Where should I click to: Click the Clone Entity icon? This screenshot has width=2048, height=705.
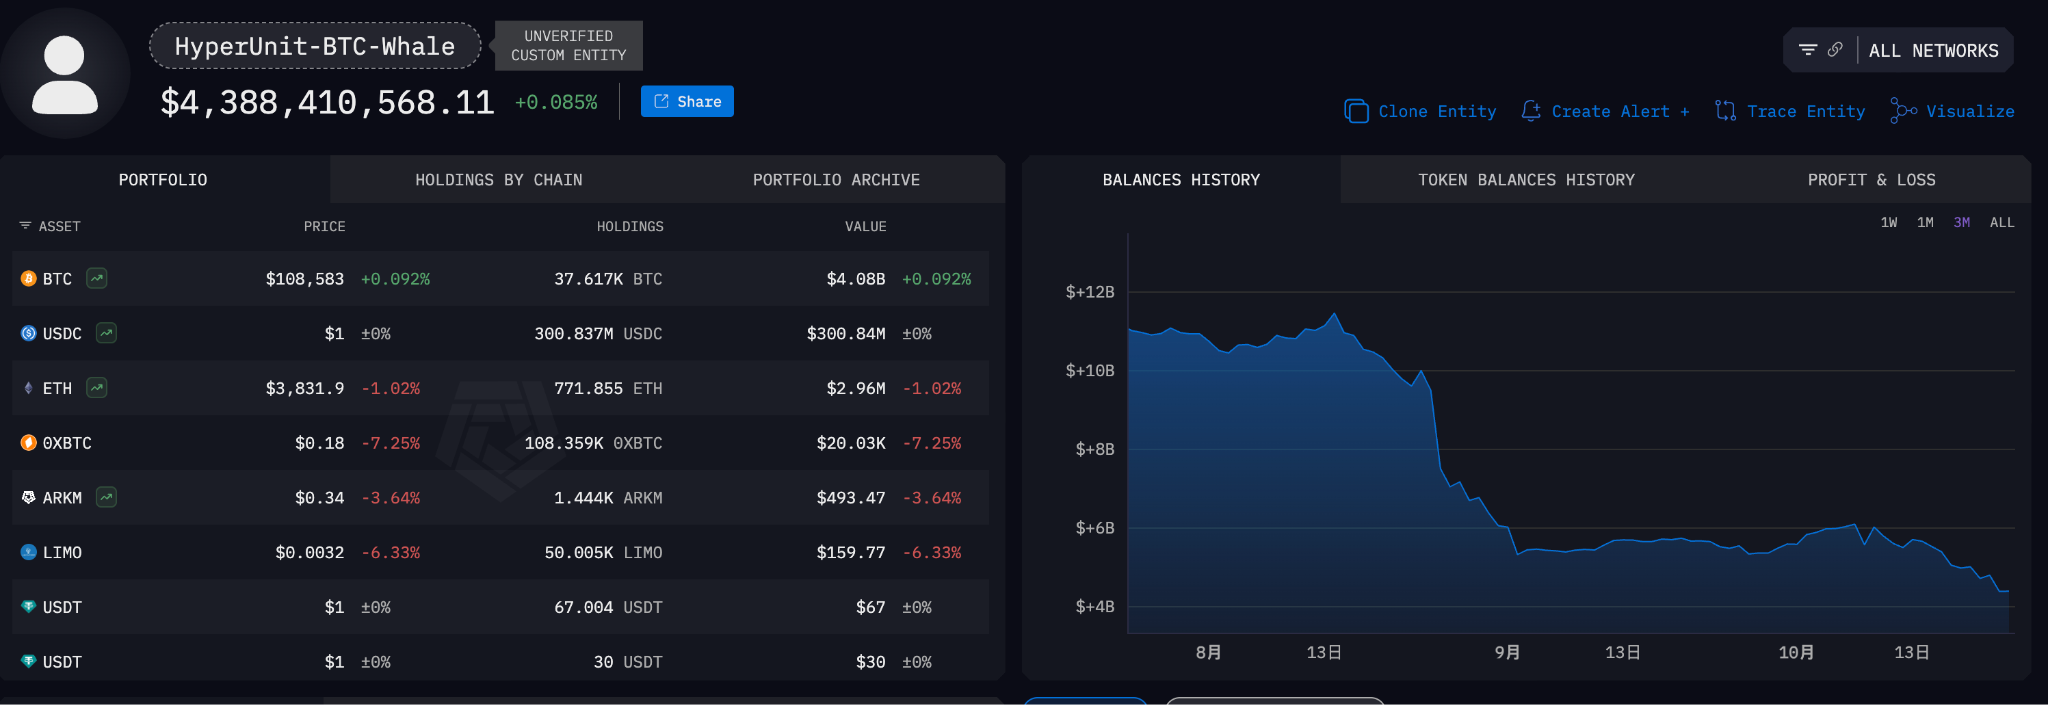coord(1356,111)
